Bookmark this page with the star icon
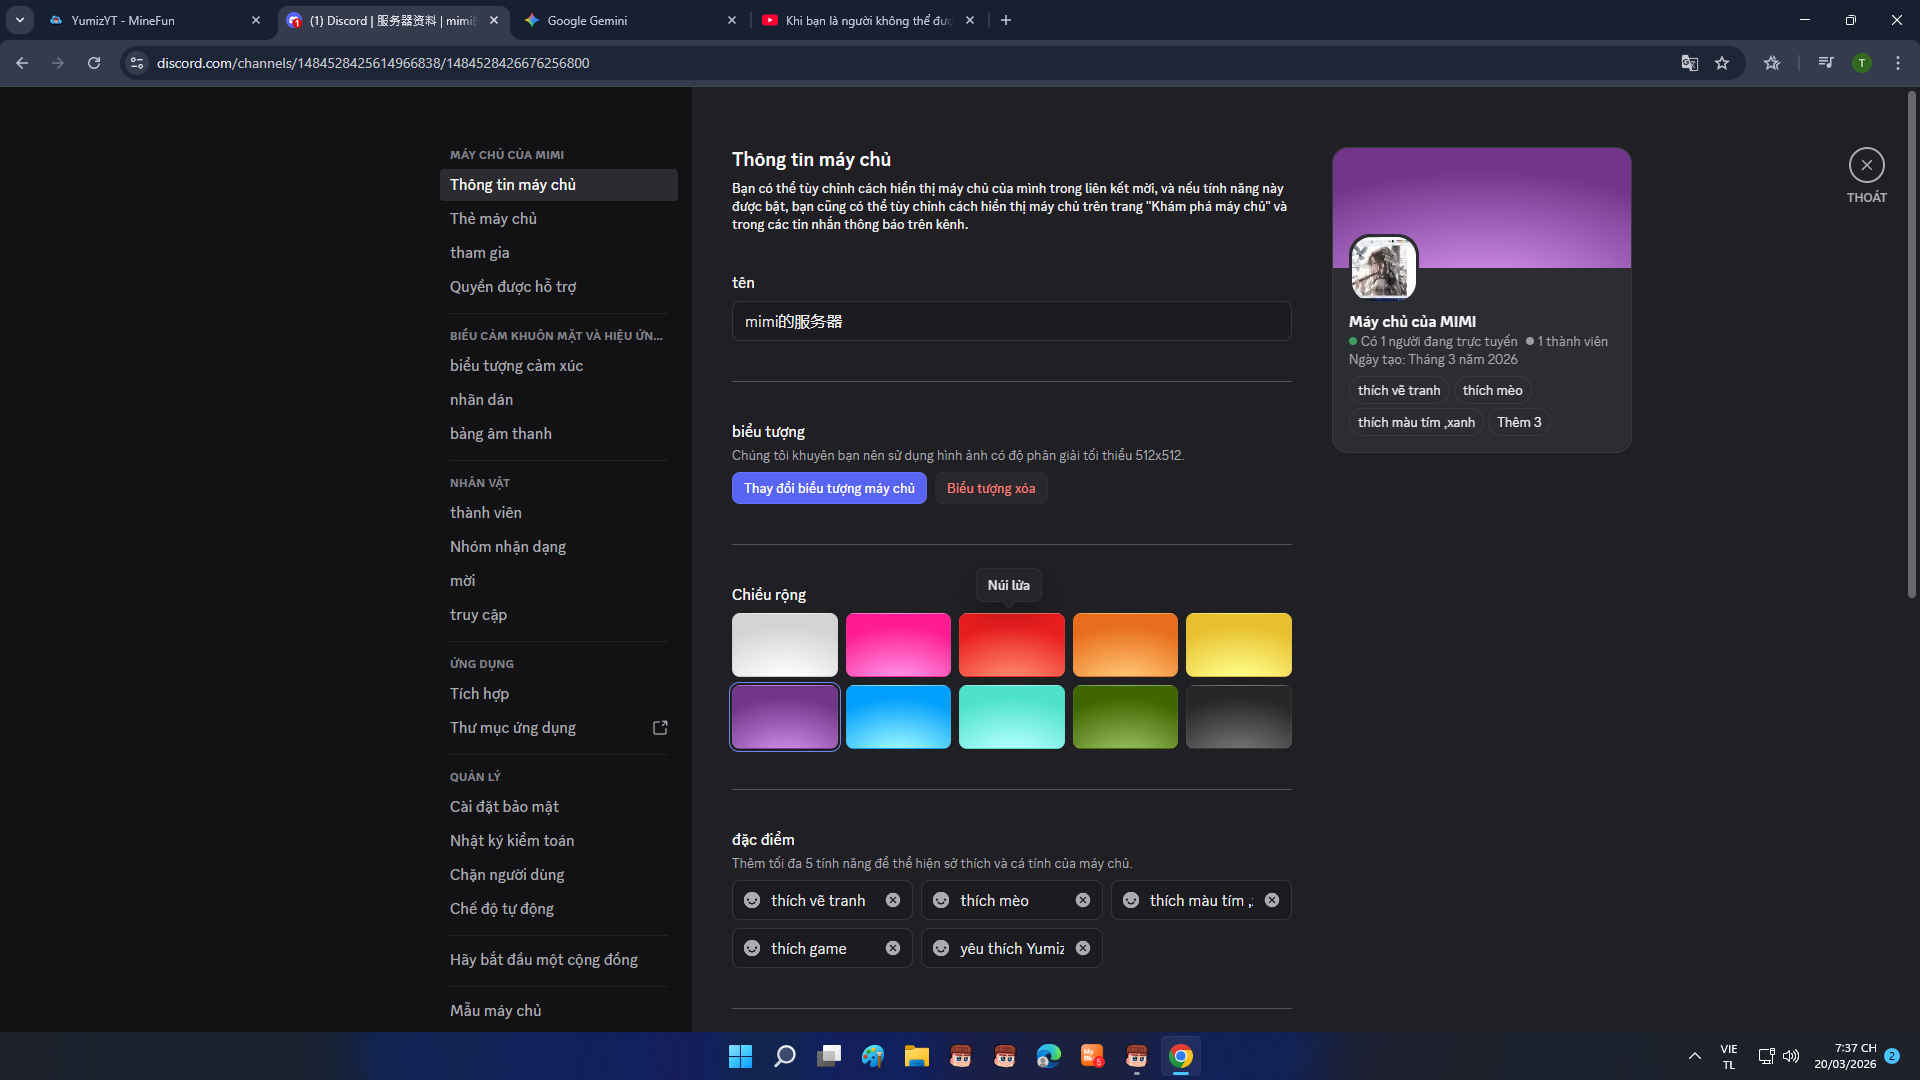 pyautogui.click(x=1722, y=63)
